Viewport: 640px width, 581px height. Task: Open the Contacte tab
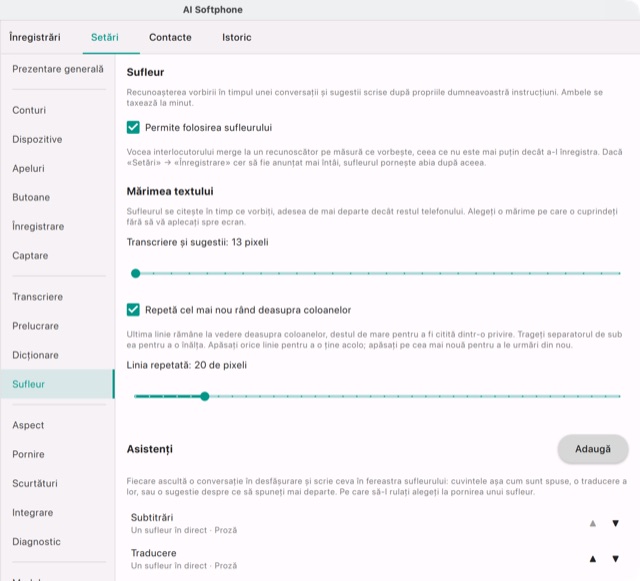click(170, 37)
